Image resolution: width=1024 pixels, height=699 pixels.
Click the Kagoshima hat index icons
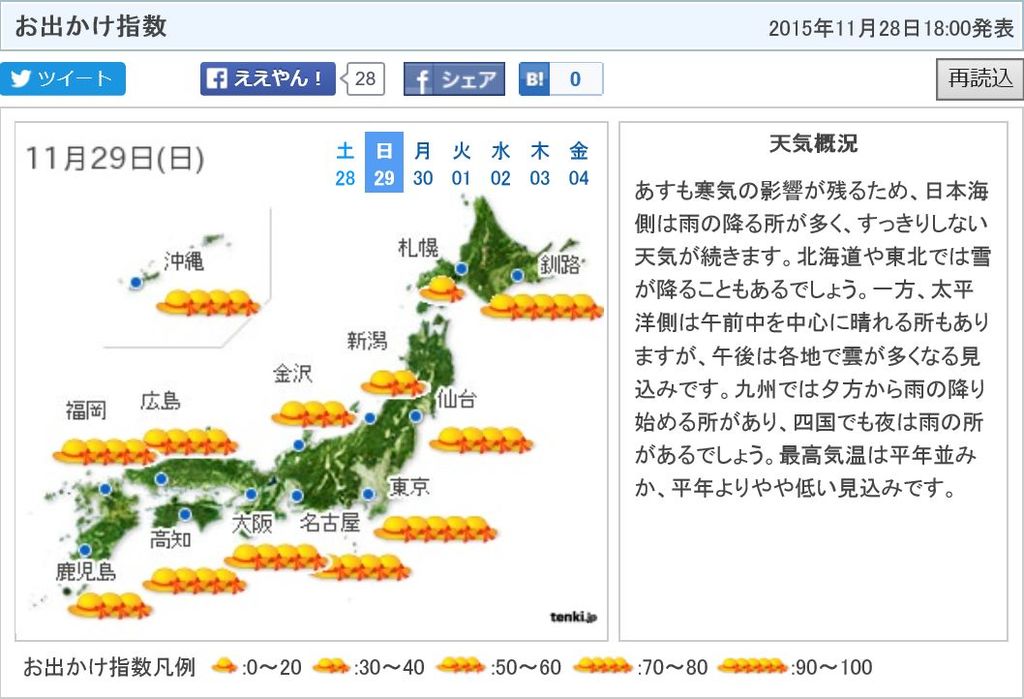click(109, 604)
